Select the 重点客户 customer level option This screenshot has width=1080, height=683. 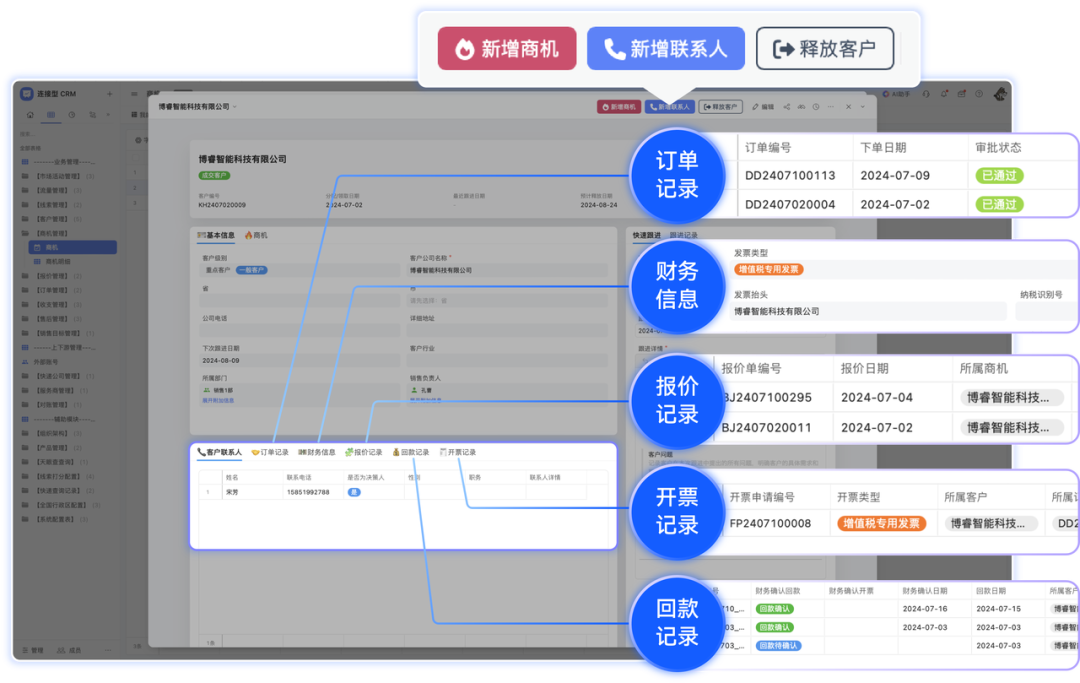coord(218,270)
